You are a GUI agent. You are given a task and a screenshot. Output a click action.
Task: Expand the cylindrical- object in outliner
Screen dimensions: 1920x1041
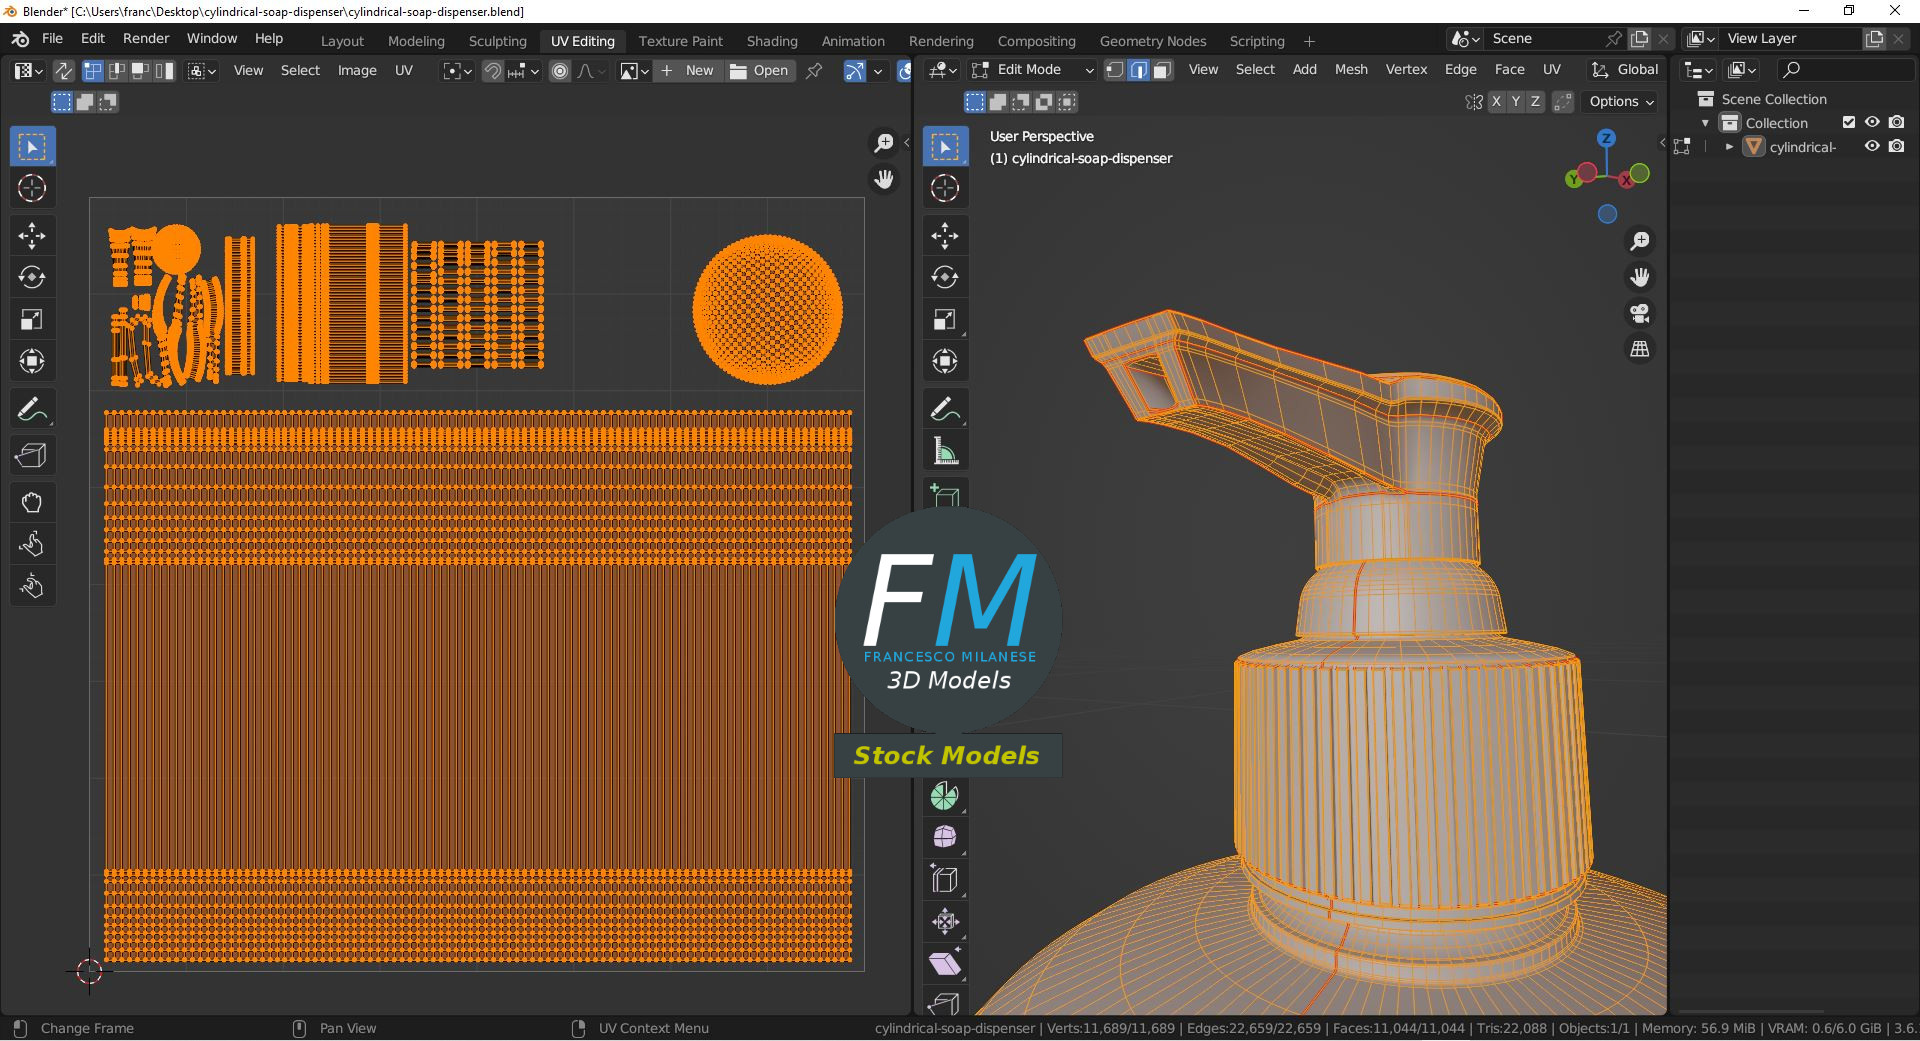pyautogui.click(x=1729, y=147)
